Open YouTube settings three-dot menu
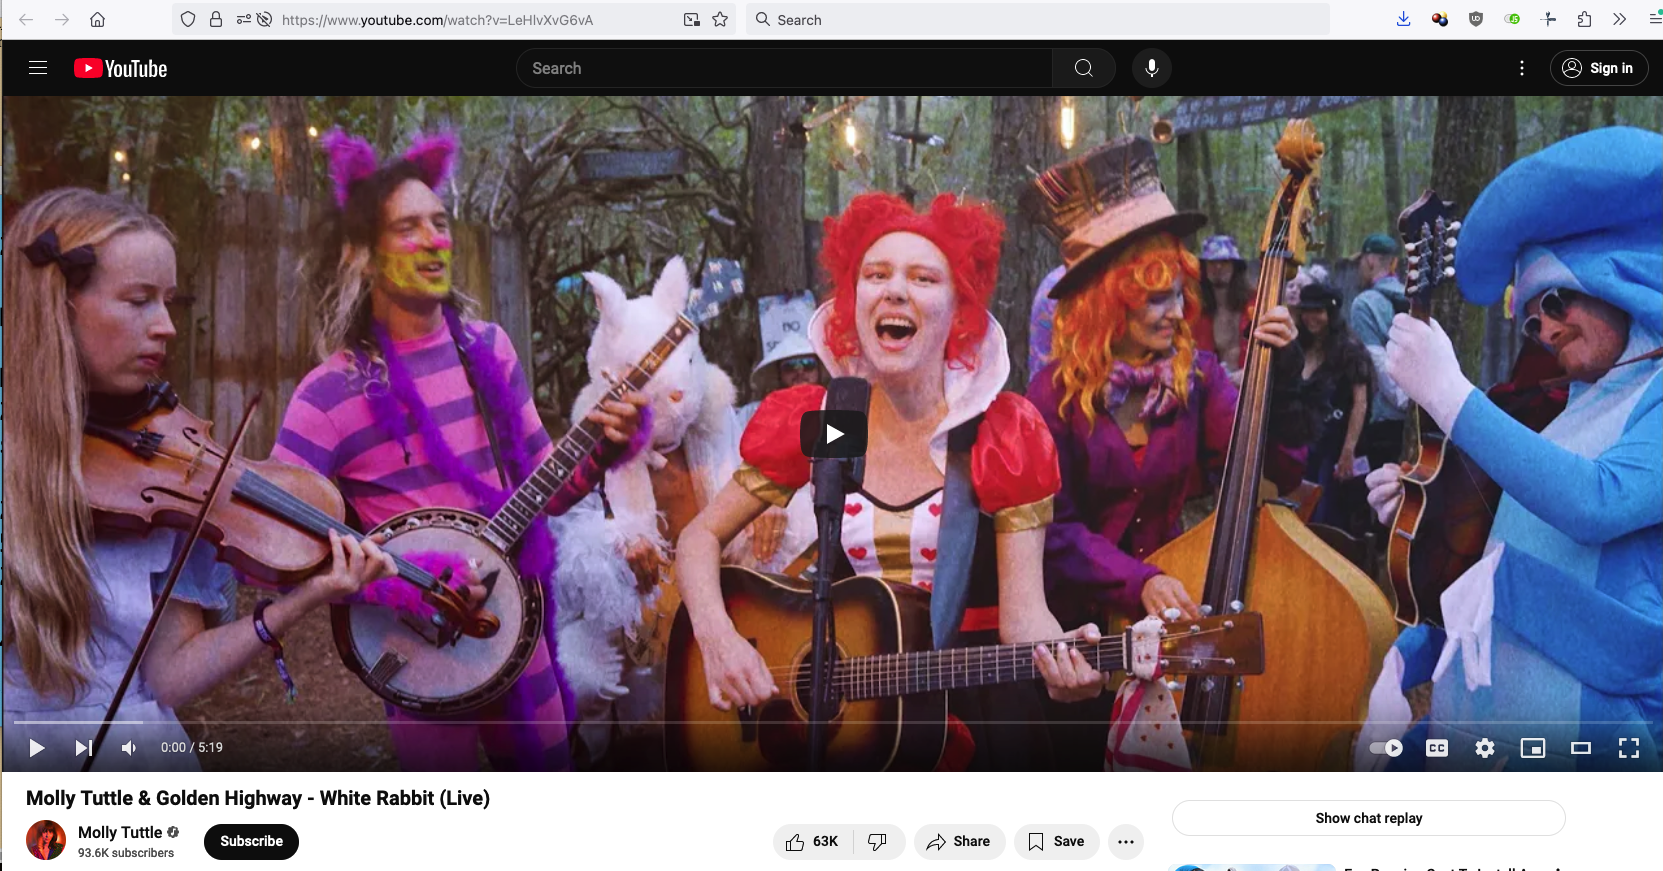This screenshot has width=1663, height=871. (1522, 68)
